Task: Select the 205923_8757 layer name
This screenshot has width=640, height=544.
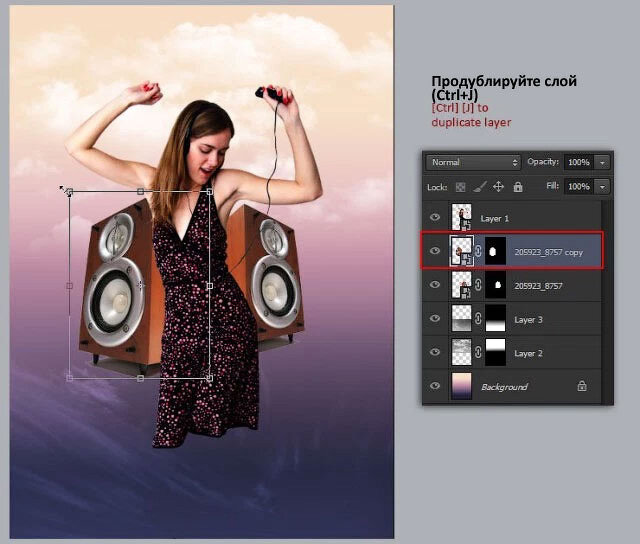Action: (538, 286)
